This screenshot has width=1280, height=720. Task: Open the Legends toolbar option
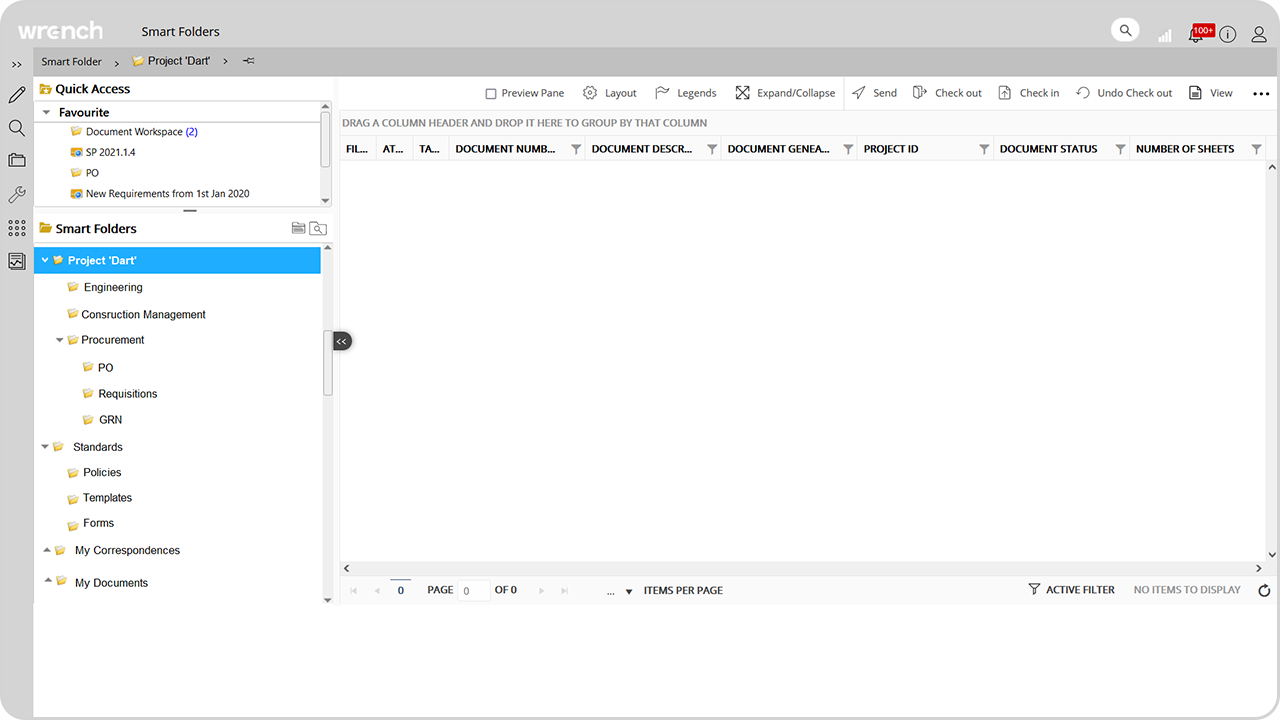(x=686, y=93)
